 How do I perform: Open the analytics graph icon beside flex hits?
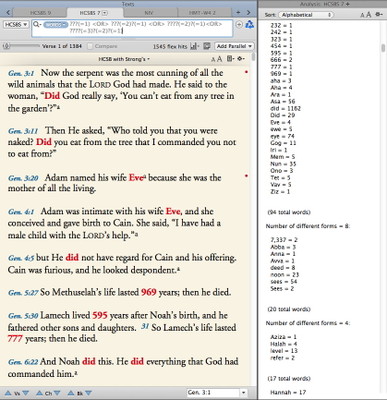(x=194, y=46)
